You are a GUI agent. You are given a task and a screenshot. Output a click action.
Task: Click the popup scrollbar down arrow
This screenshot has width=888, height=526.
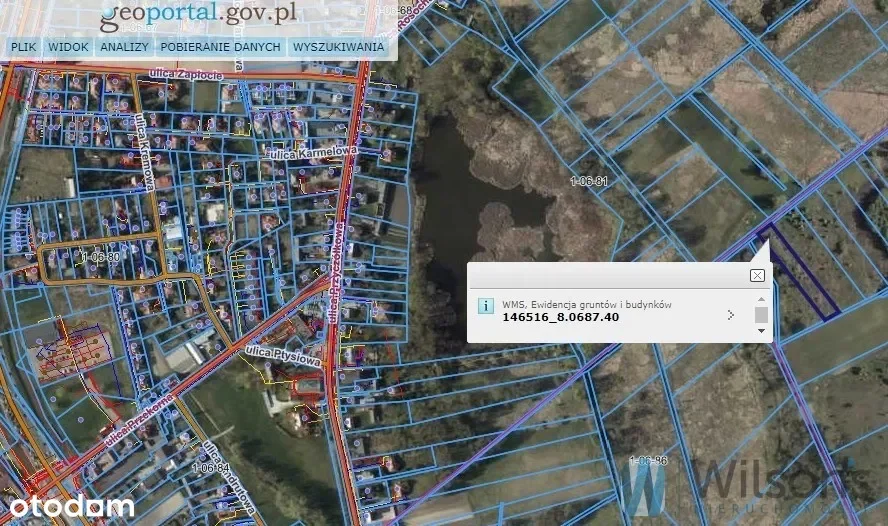761,331
